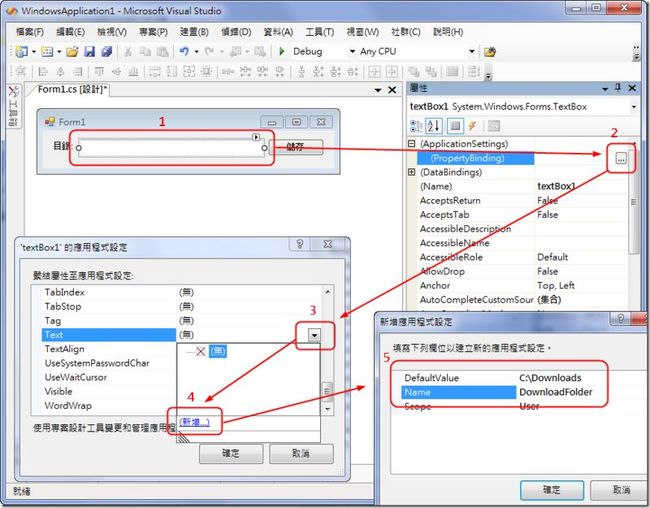This screenshot has width=650, height=508.
Task: Click the scrollbar thumb in the binding list
Action: tap(327, 390)
